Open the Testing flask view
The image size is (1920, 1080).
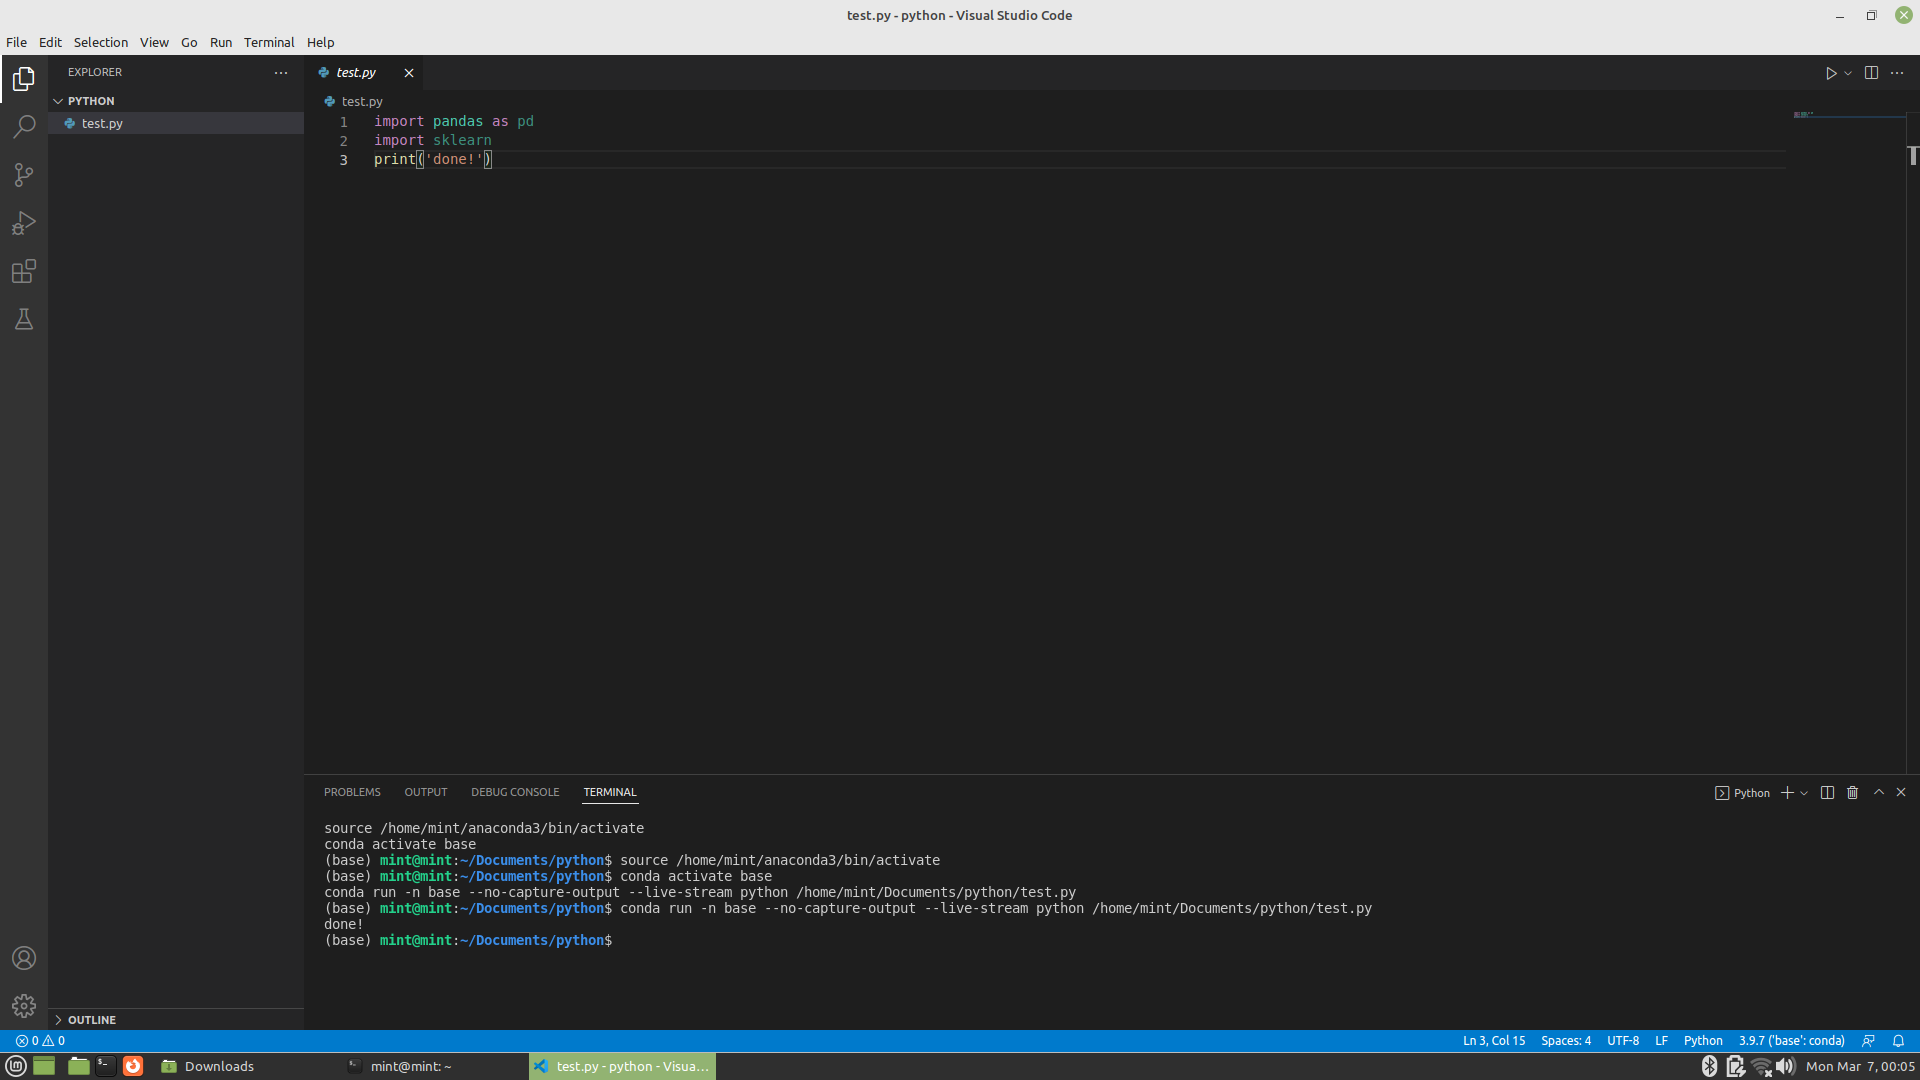(x=24, y=319)
